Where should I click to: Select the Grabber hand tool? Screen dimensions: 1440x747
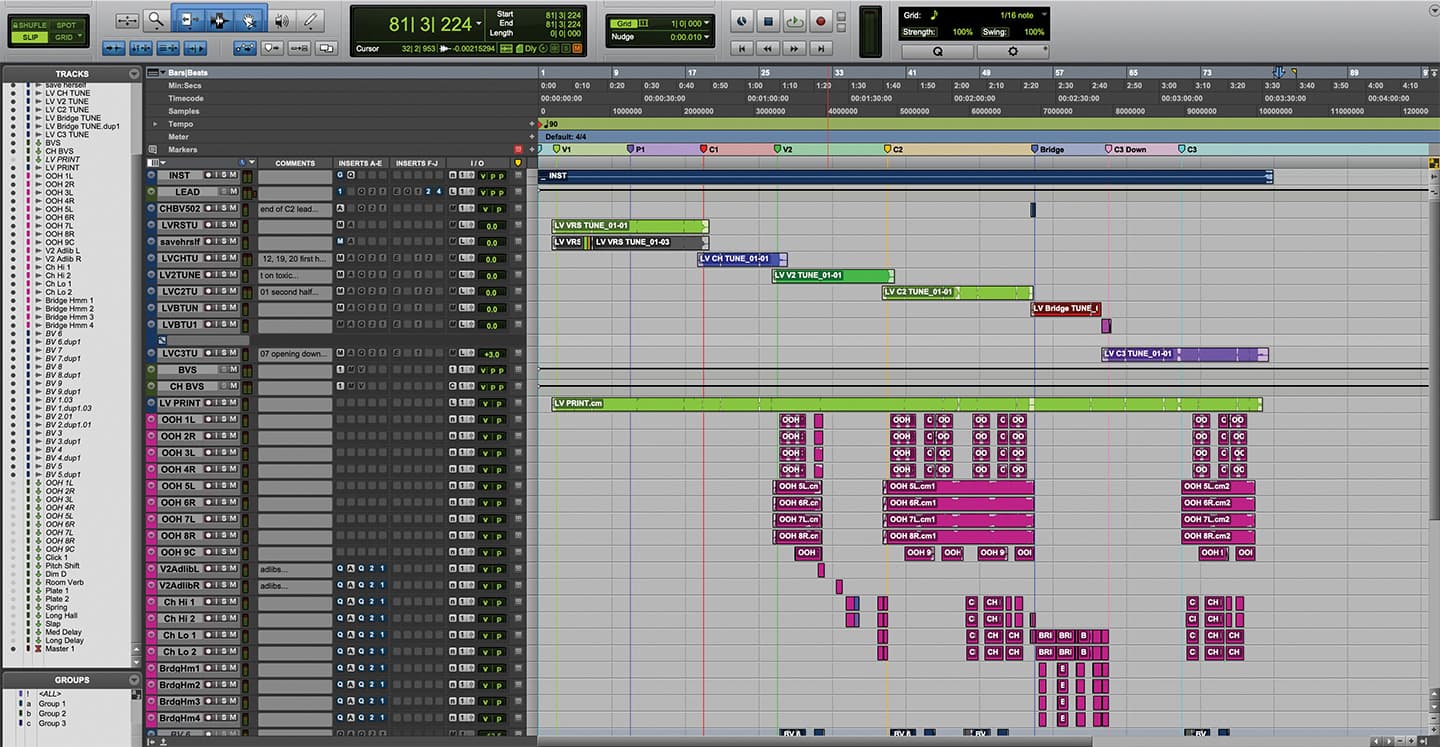[x=250, y=20]
